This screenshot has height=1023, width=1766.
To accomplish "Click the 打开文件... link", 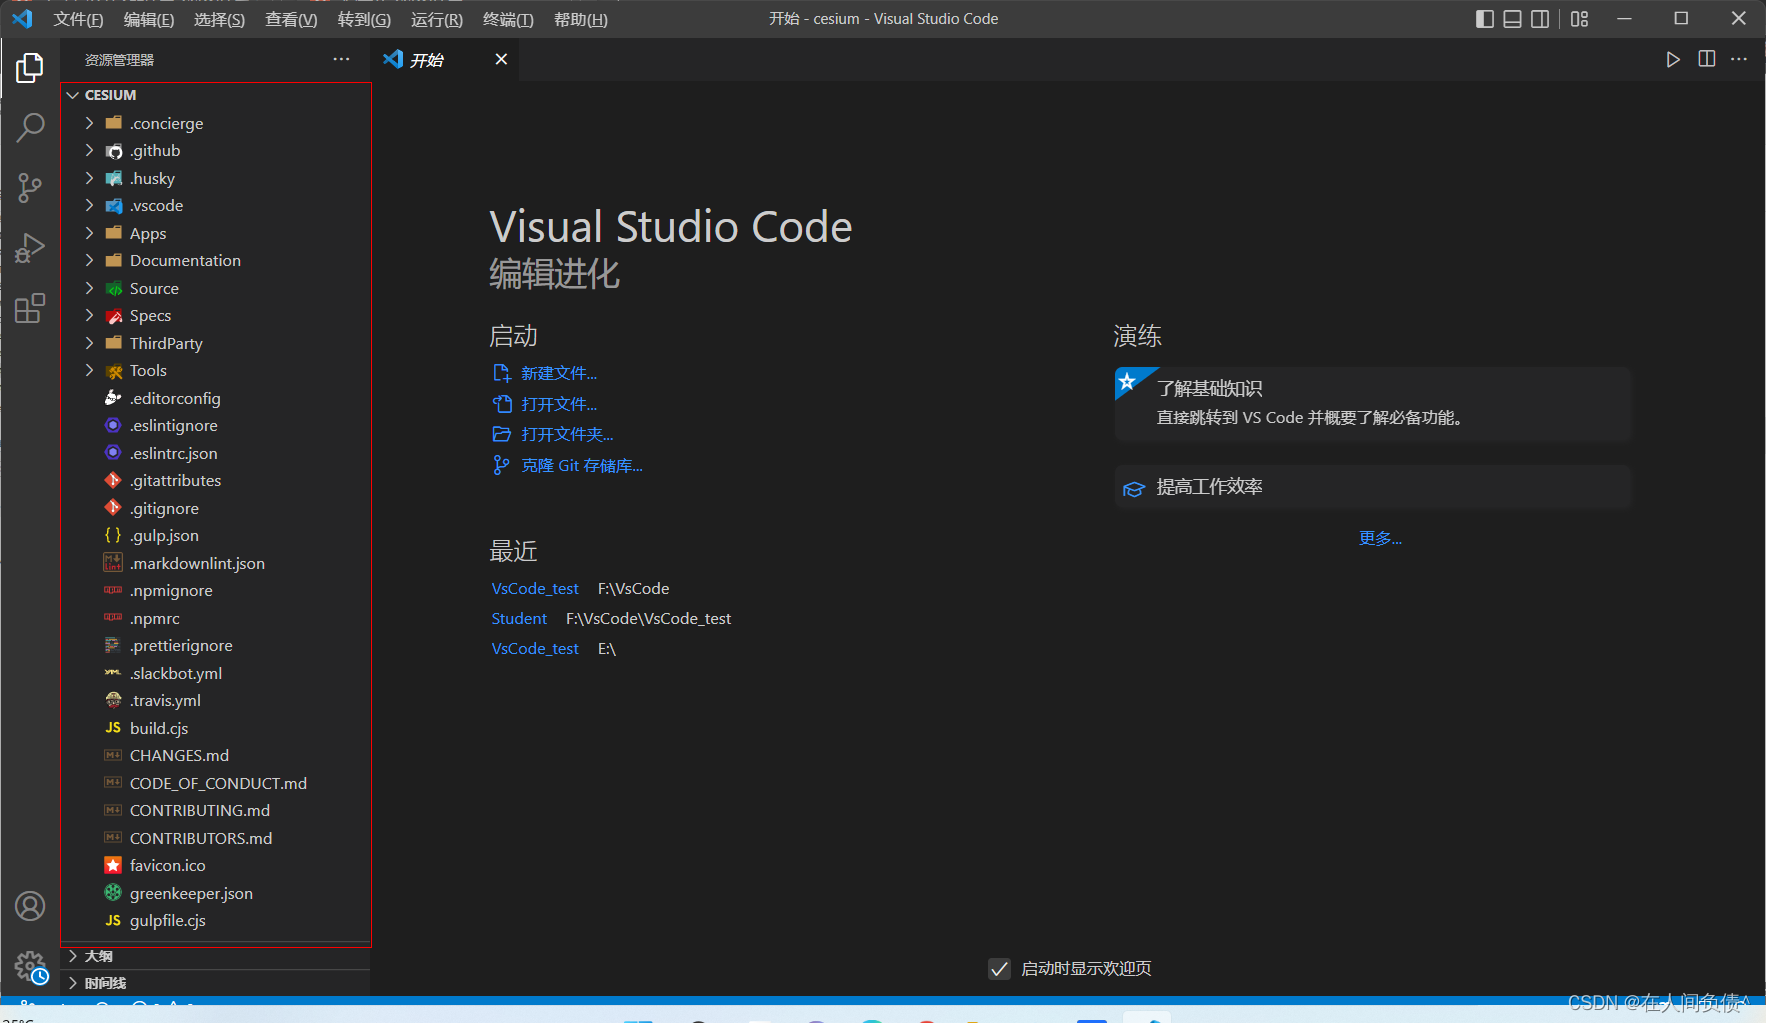I will coord(559,404).
